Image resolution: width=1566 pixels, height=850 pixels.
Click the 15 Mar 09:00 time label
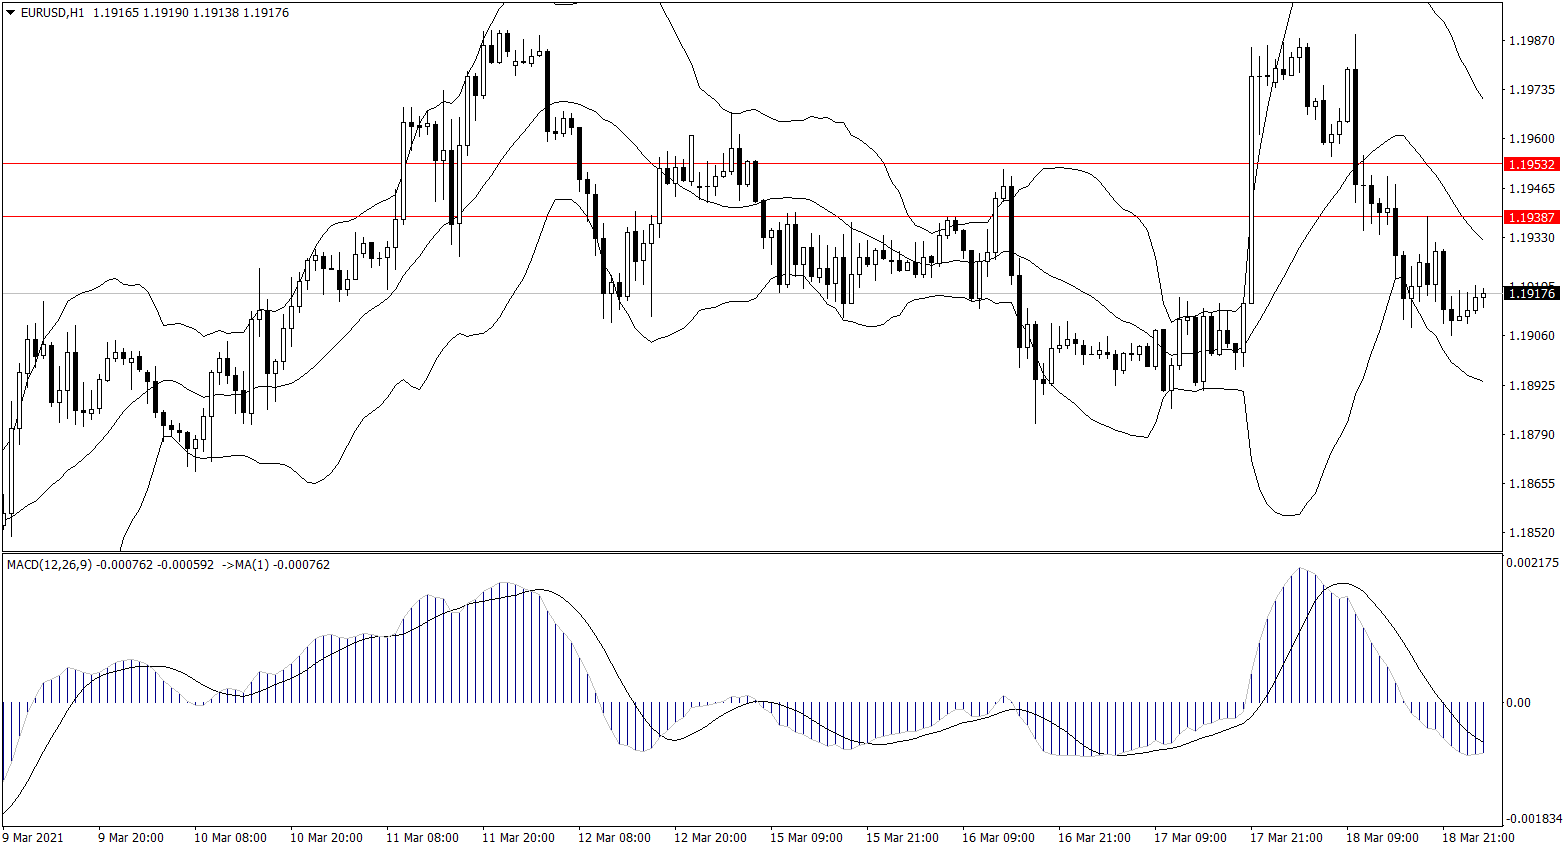pos(806,837)
